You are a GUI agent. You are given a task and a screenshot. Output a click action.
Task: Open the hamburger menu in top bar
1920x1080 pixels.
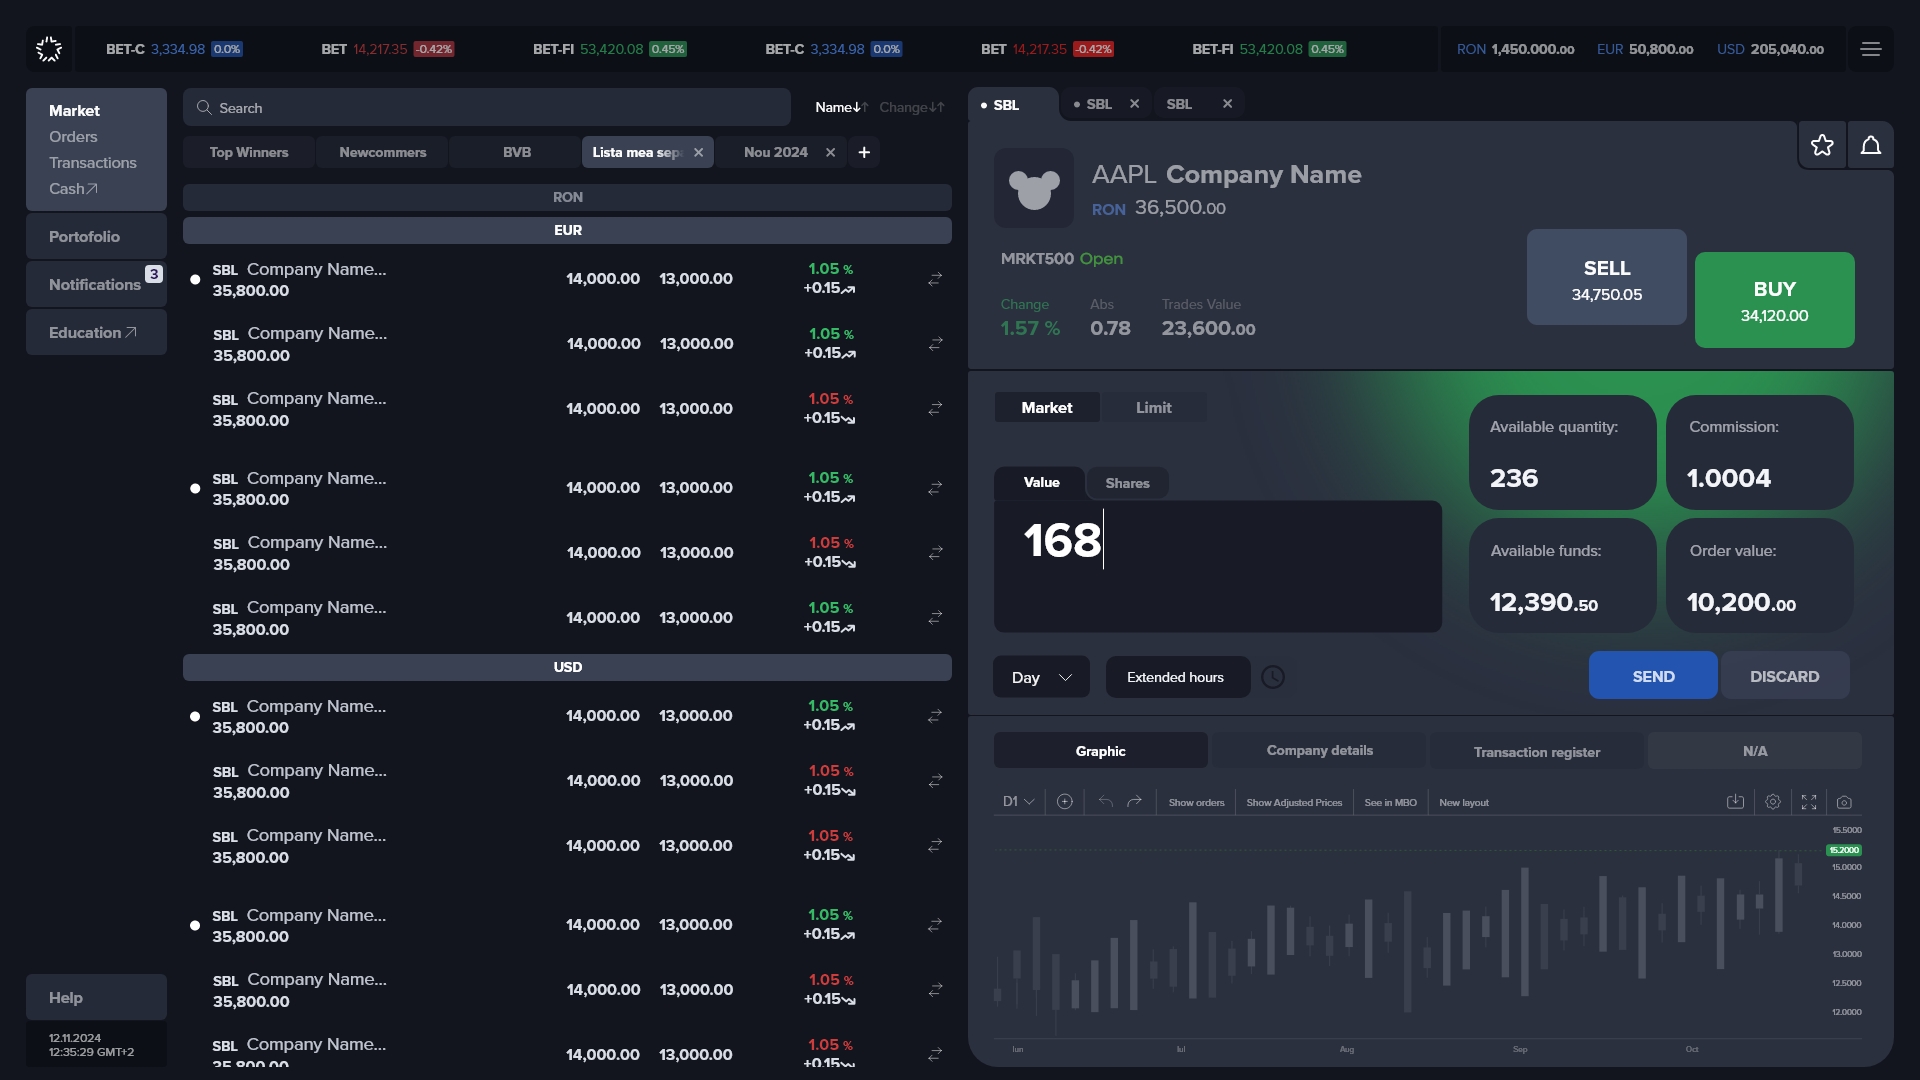[1870, 49]
